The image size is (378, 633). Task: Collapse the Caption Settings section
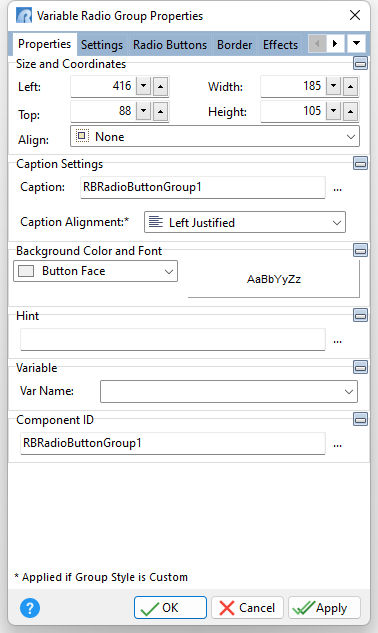[360, 163]
